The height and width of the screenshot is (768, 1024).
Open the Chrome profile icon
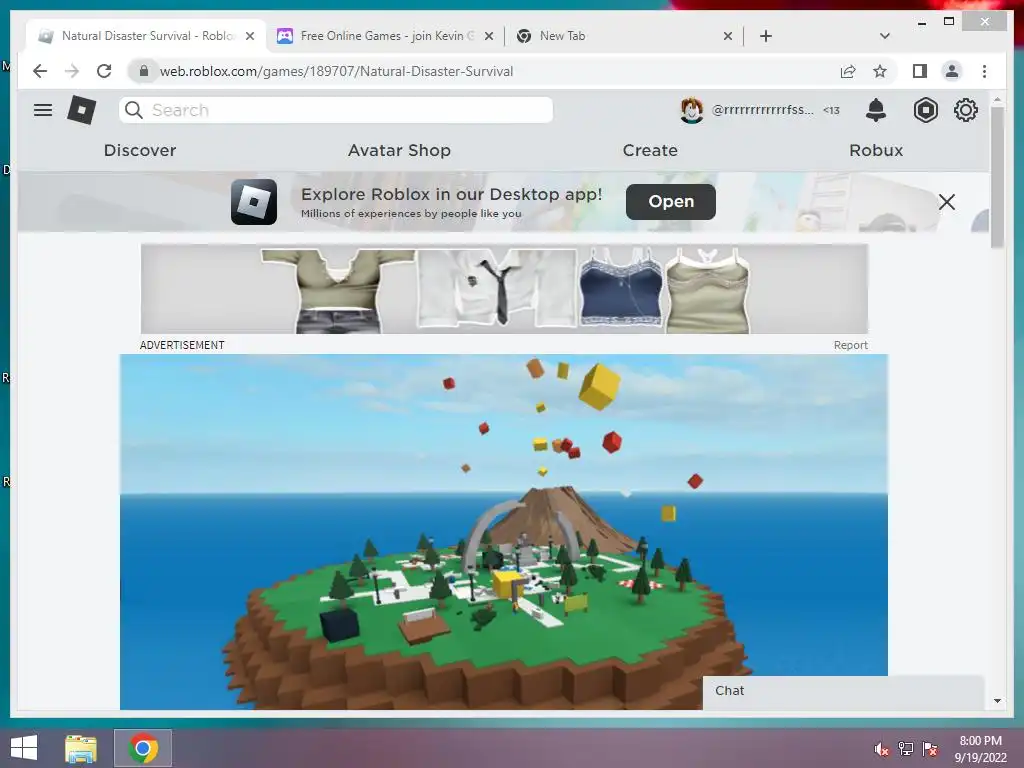click(x=952, y=71)
